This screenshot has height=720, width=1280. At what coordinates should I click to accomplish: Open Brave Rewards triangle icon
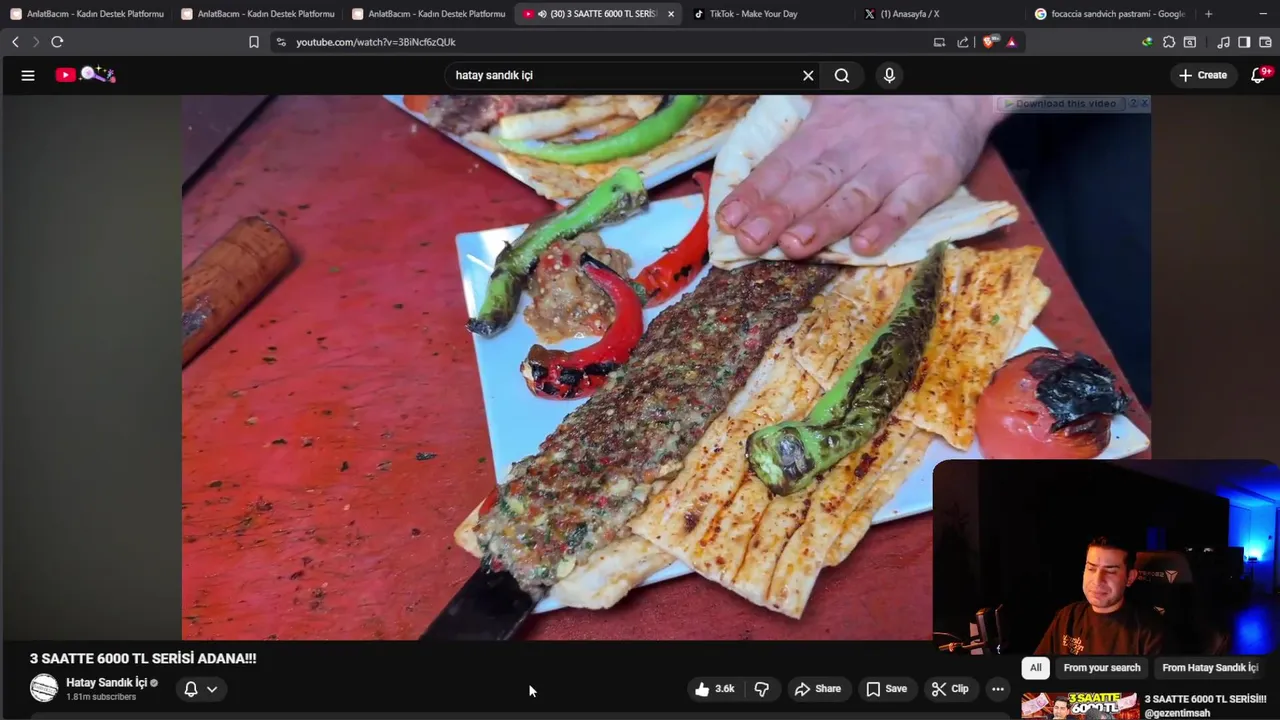point(1011,42)
